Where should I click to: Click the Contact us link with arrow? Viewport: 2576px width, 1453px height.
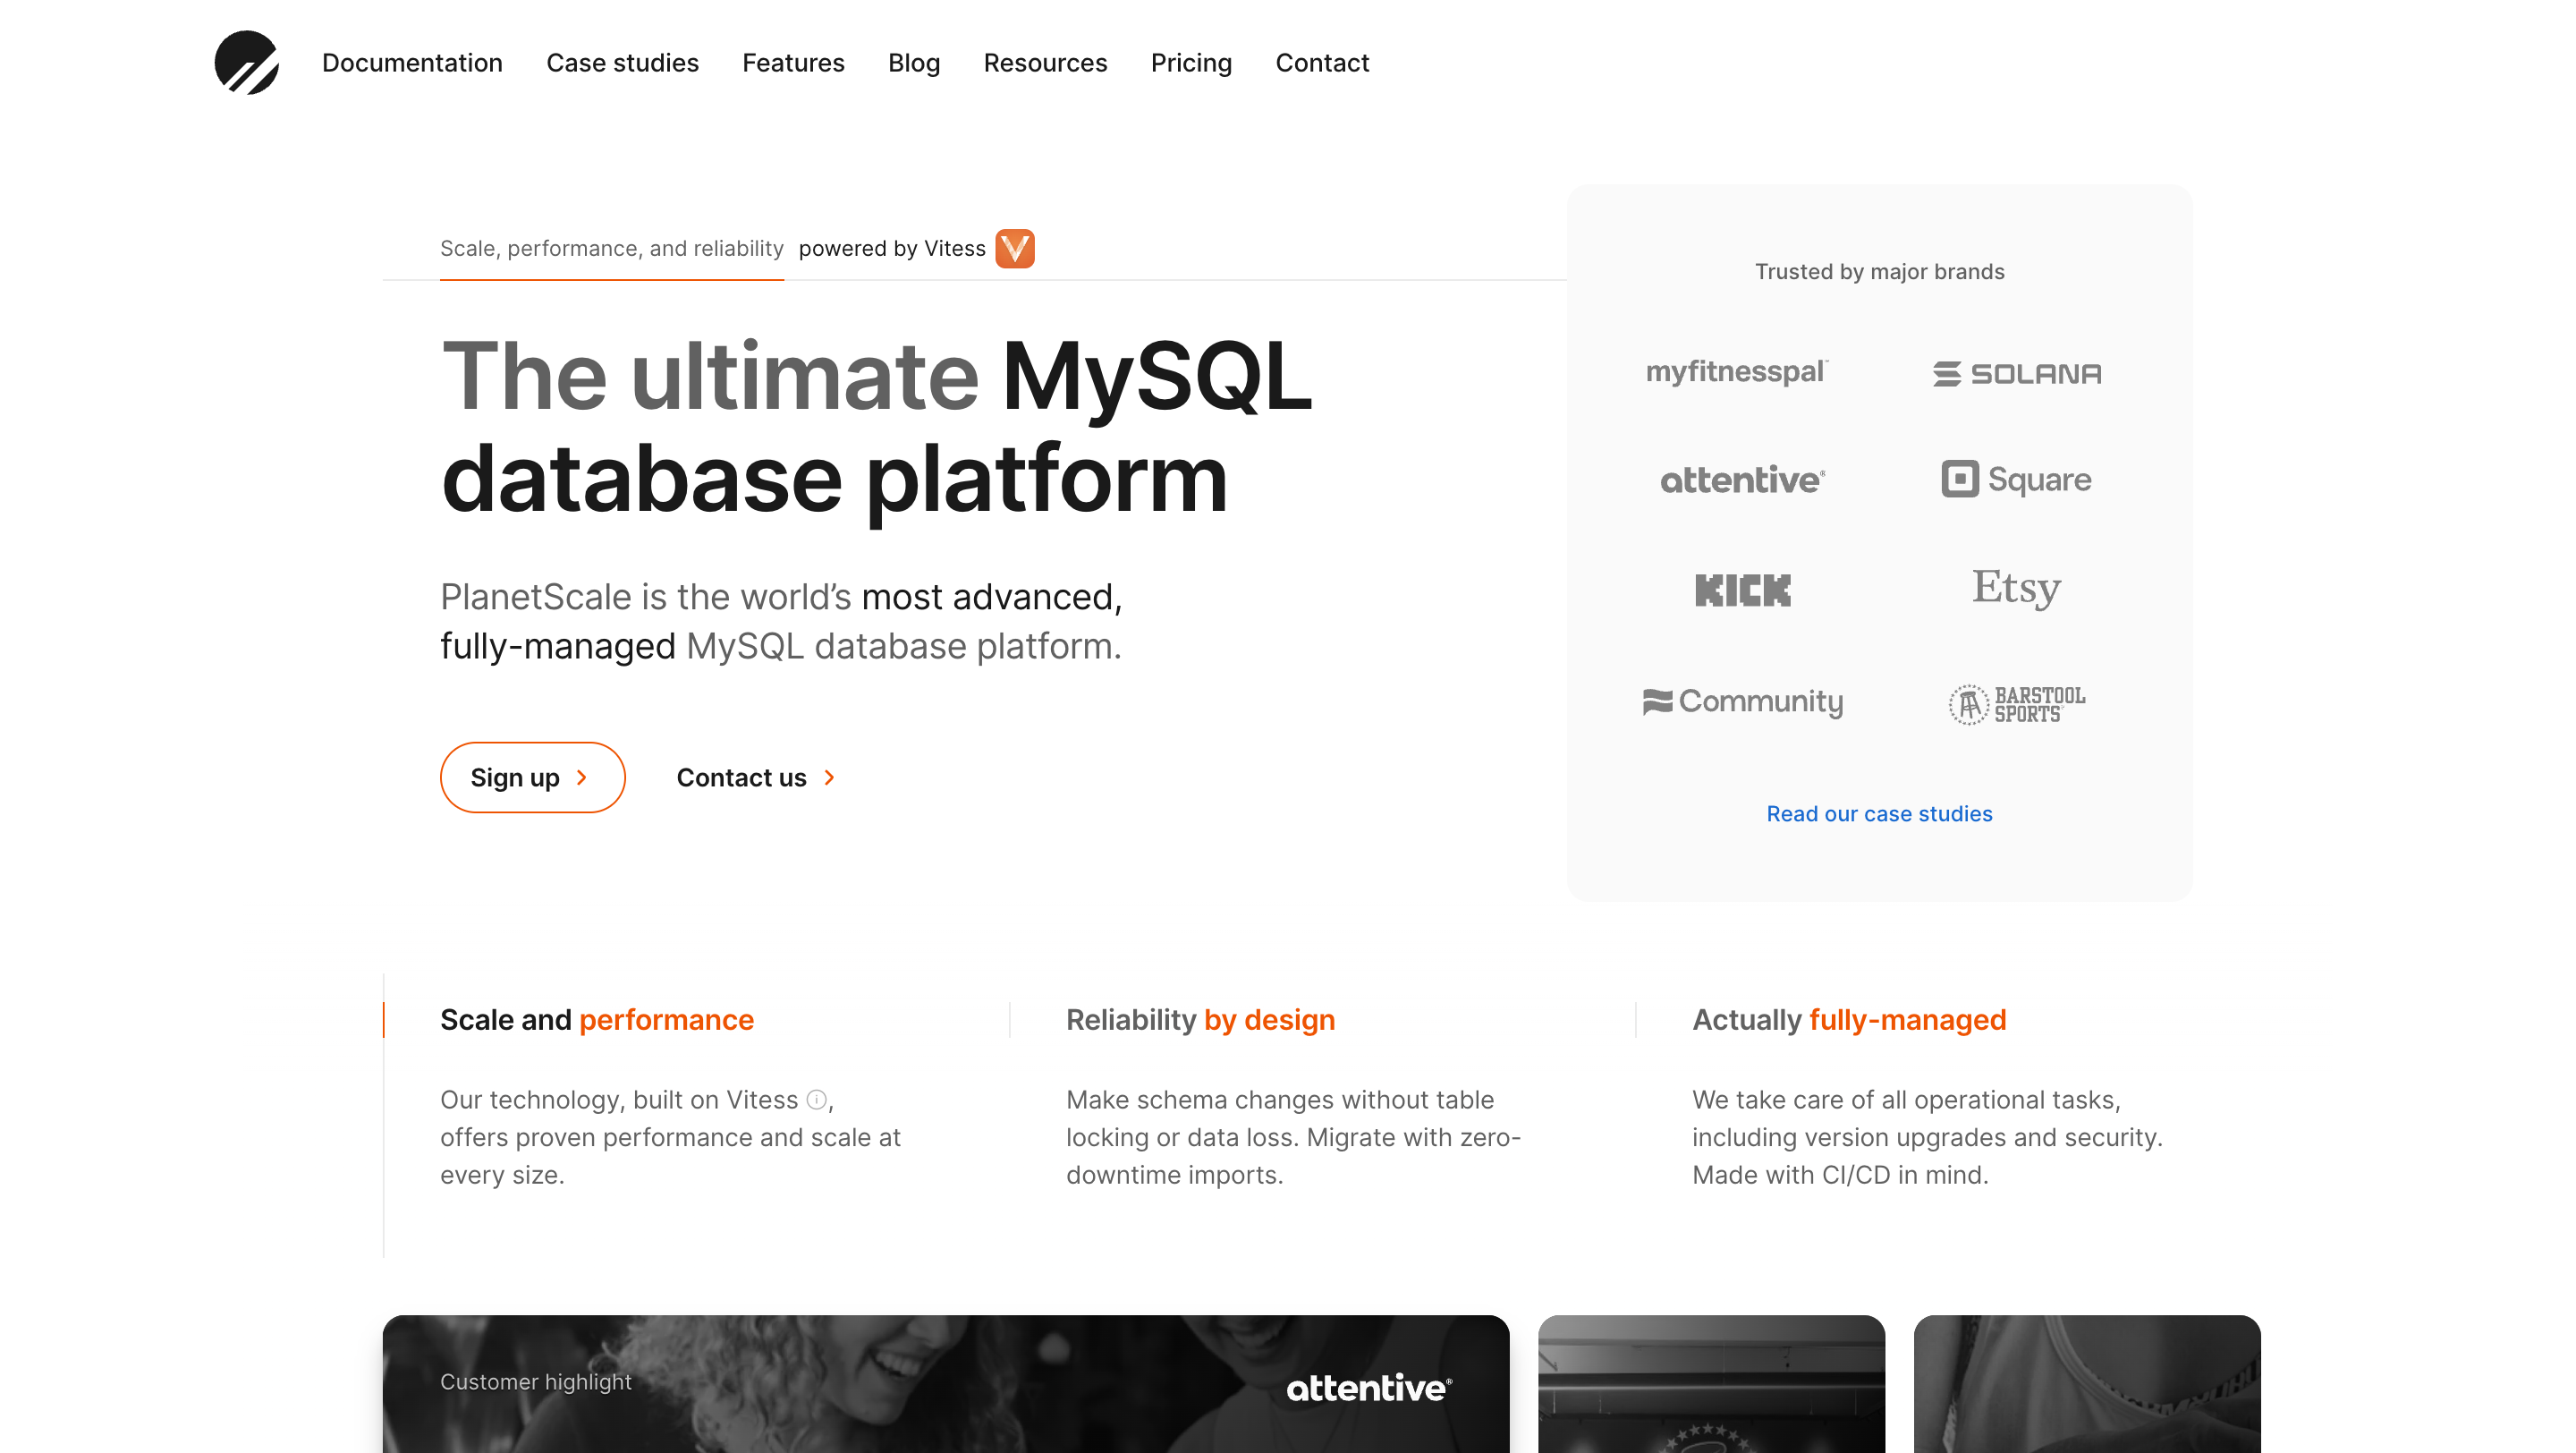756,778
